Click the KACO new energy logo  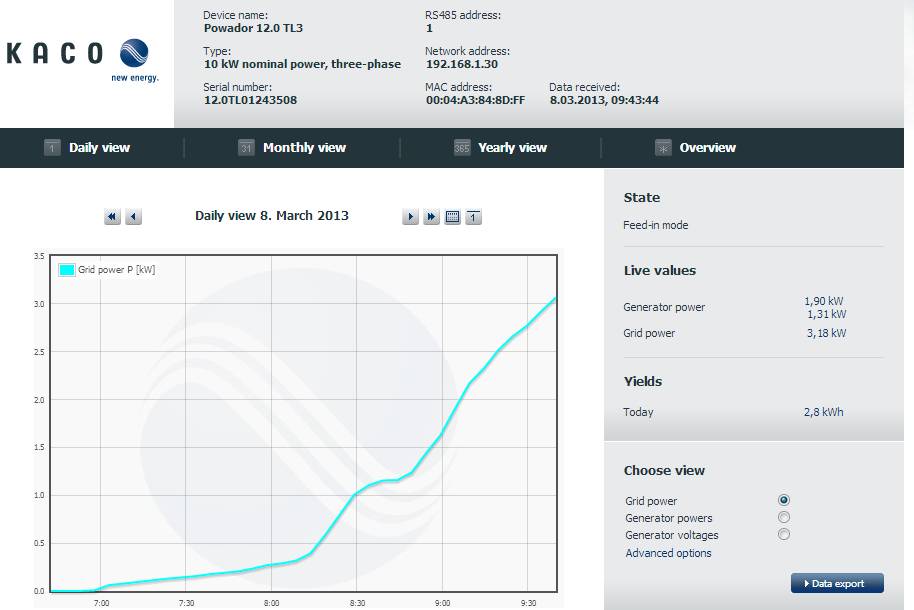point(82,59)
